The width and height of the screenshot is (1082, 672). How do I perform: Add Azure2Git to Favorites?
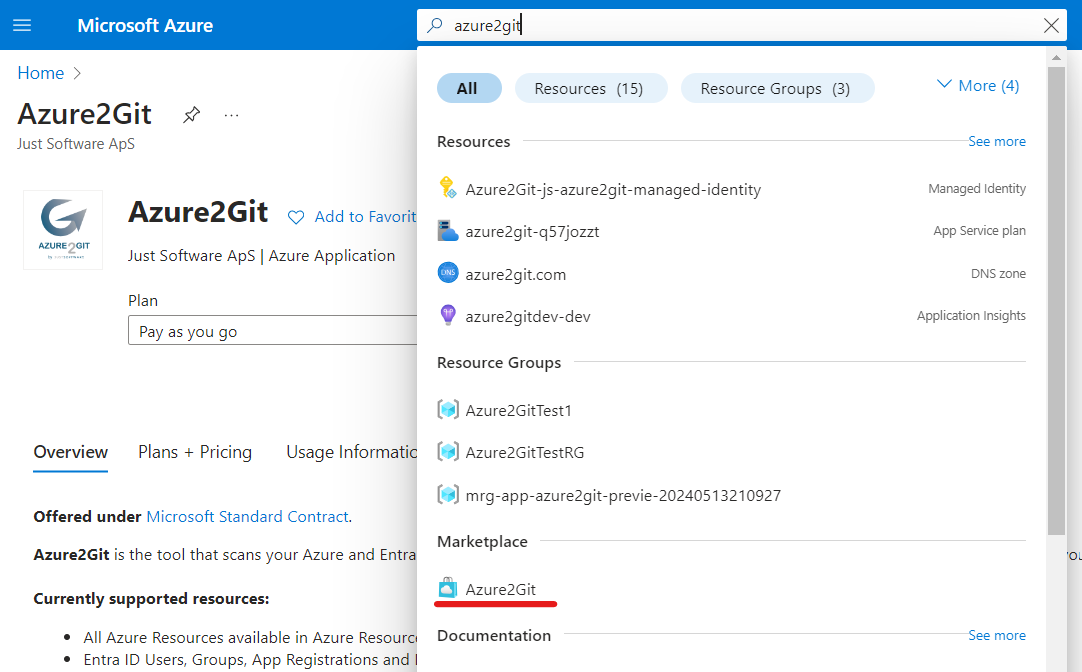[352, 216]
